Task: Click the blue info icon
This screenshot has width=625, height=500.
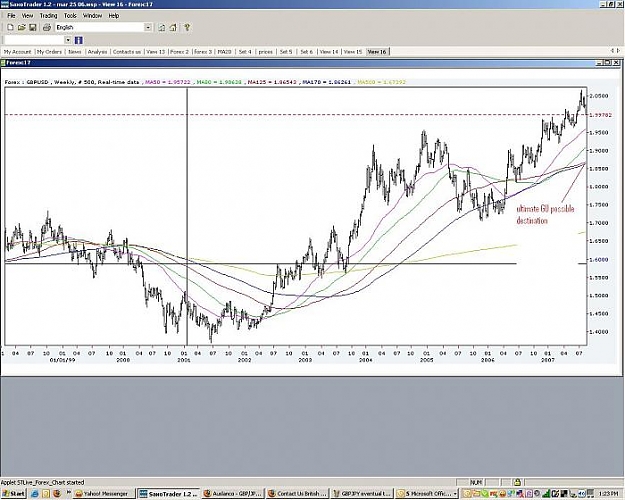Action: click(x=79, y=40)
